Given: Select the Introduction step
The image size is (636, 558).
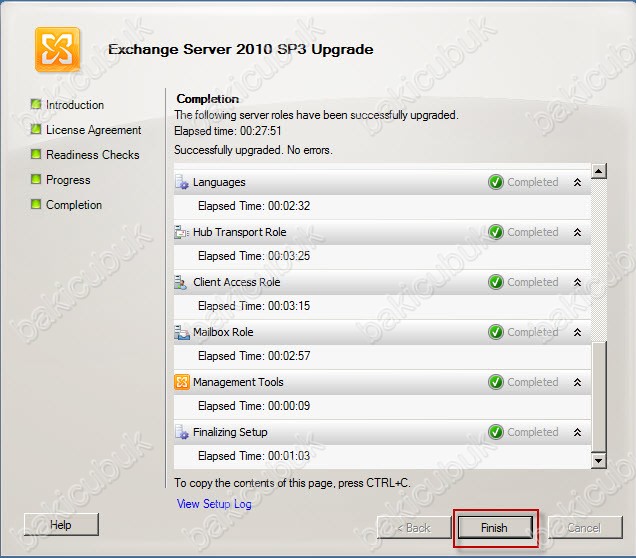Looking at the screenshot, I should tap(75, 105).
